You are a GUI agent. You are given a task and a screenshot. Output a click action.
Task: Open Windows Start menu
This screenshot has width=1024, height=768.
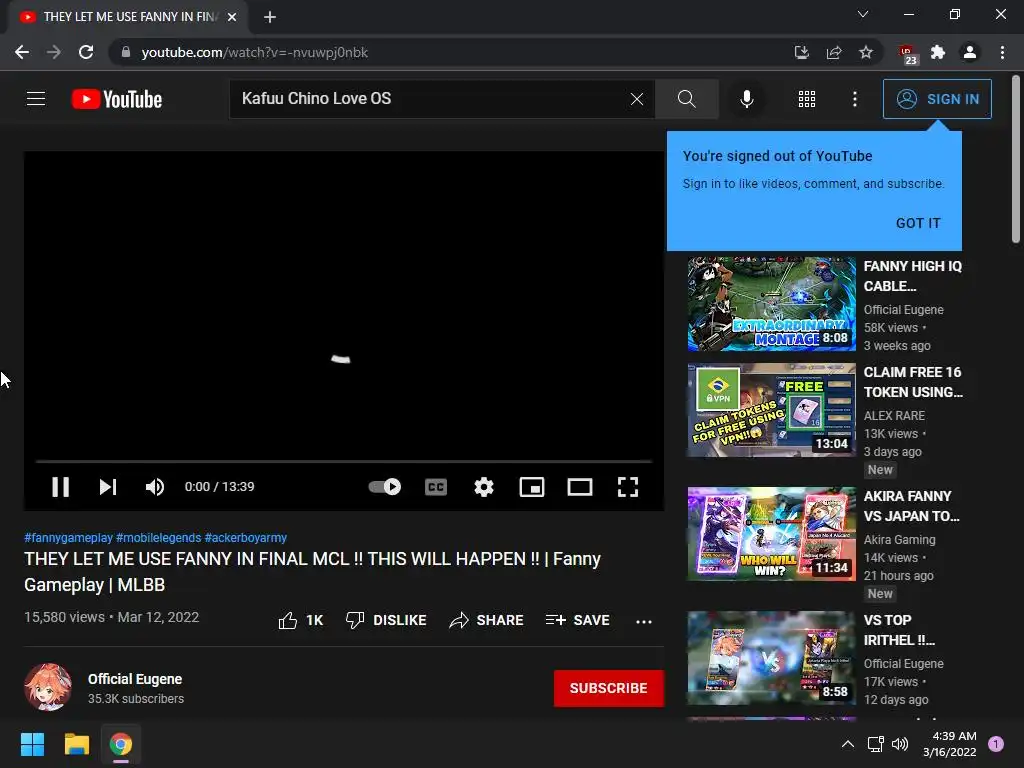click(32, 744)
